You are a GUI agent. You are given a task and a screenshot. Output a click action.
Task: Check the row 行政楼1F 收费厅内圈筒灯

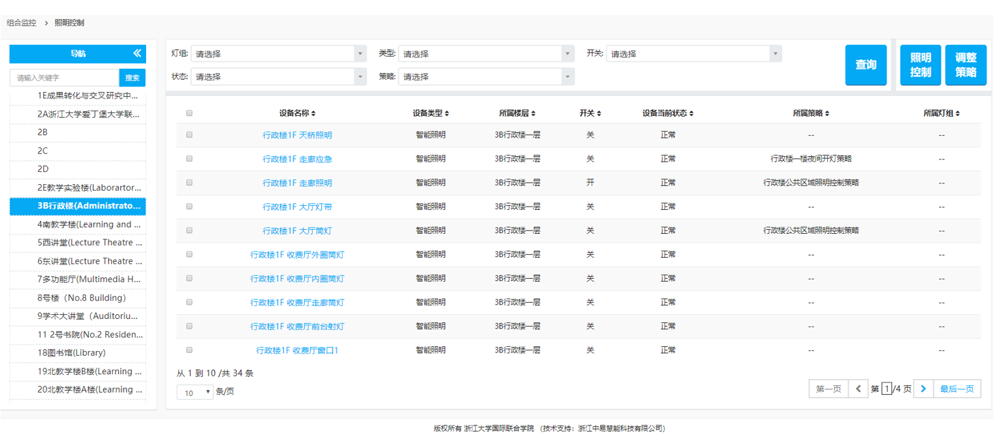[189, 278]
